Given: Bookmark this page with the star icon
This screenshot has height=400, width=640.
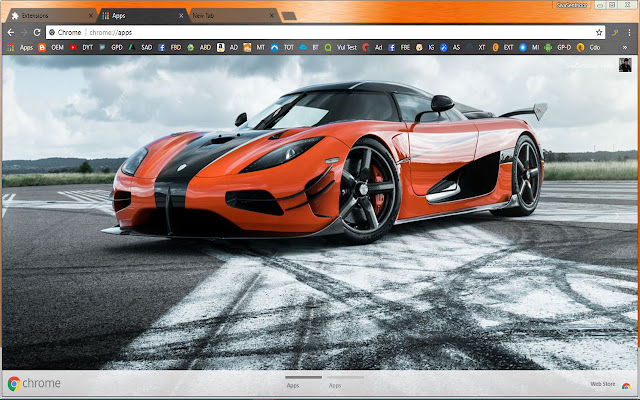Looking at the screenshot, I should (x=599, y=32).
